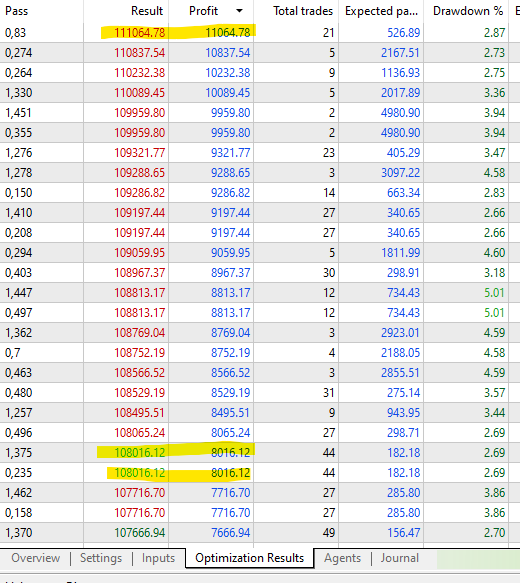Select pass 1,370 with 49 trades
Image resolution: width=520 pixels, height=583 pixels.
point(260,533)
